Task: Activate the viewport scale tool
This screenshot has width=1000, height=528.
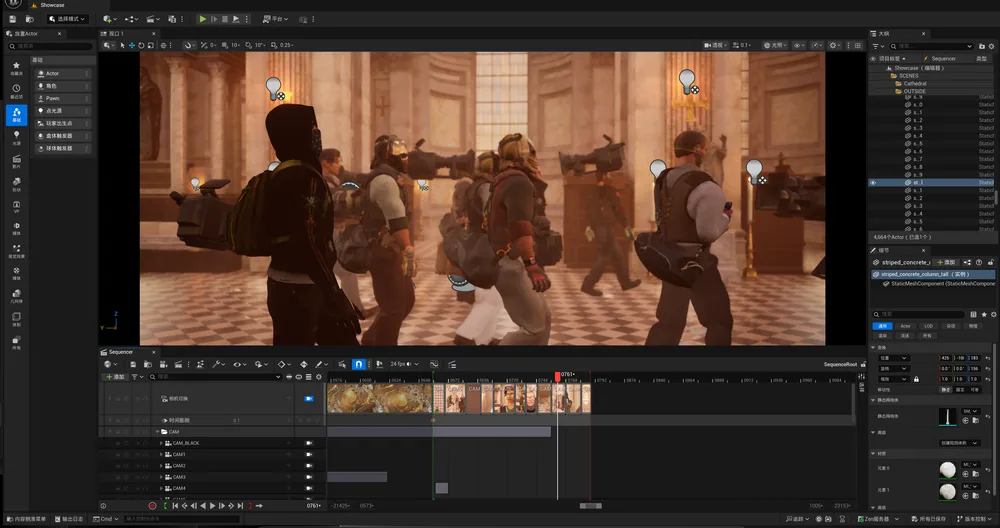Action: point(151,45)
